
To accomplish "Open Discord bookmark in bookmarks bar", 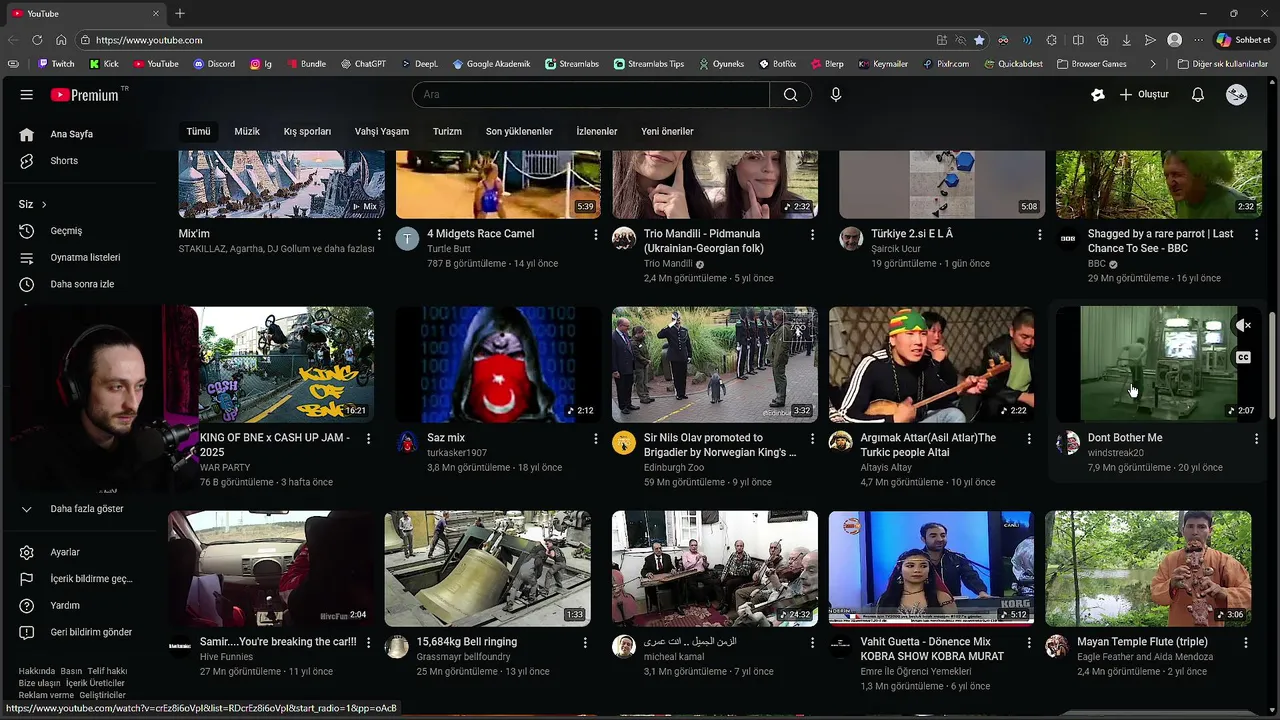I will point(214,64).
